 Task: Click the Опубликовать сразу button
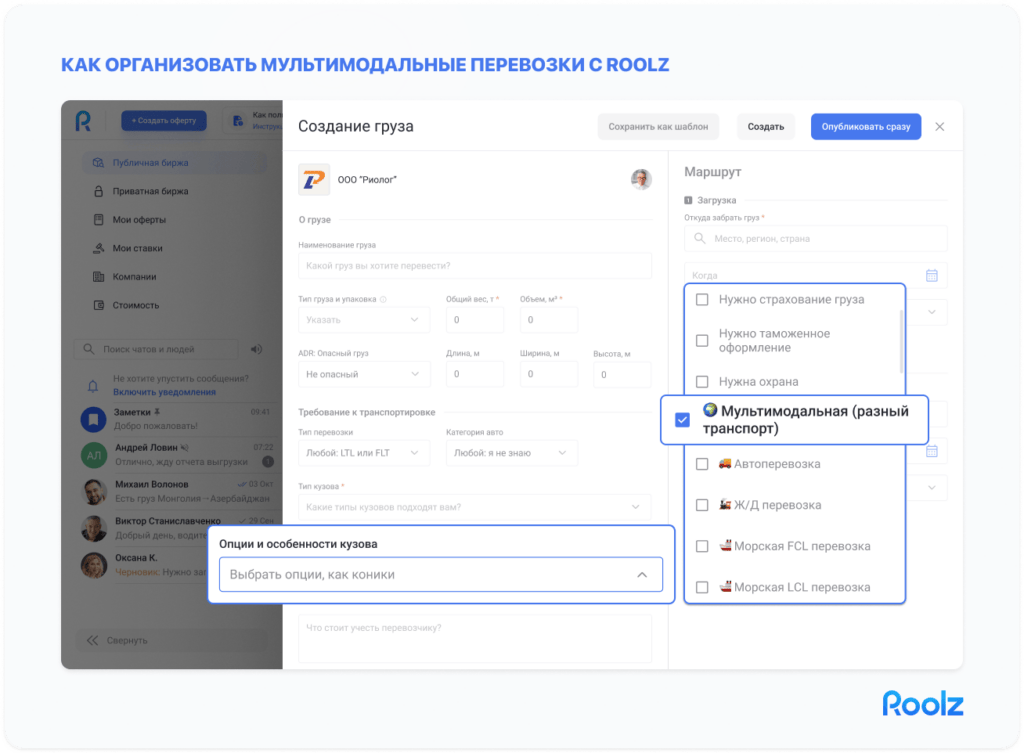point(865,126)
